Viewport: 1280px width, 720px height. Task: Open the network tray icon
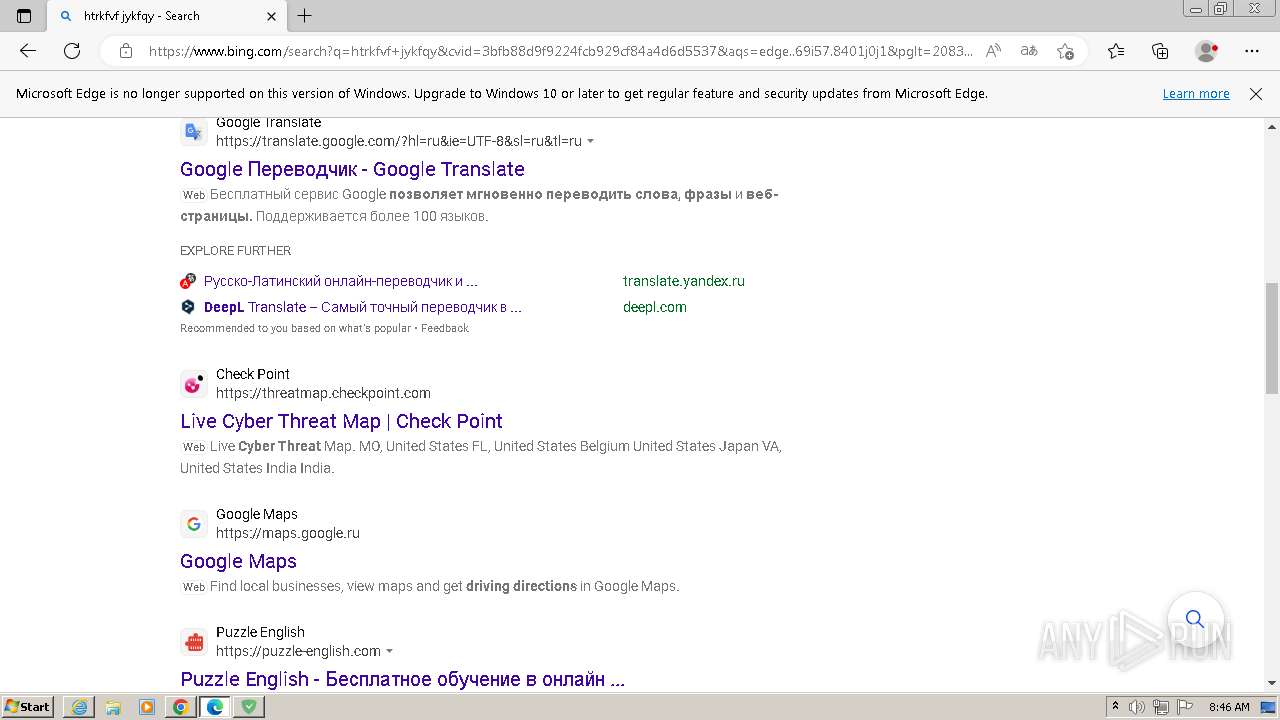tap(1160, 707)
